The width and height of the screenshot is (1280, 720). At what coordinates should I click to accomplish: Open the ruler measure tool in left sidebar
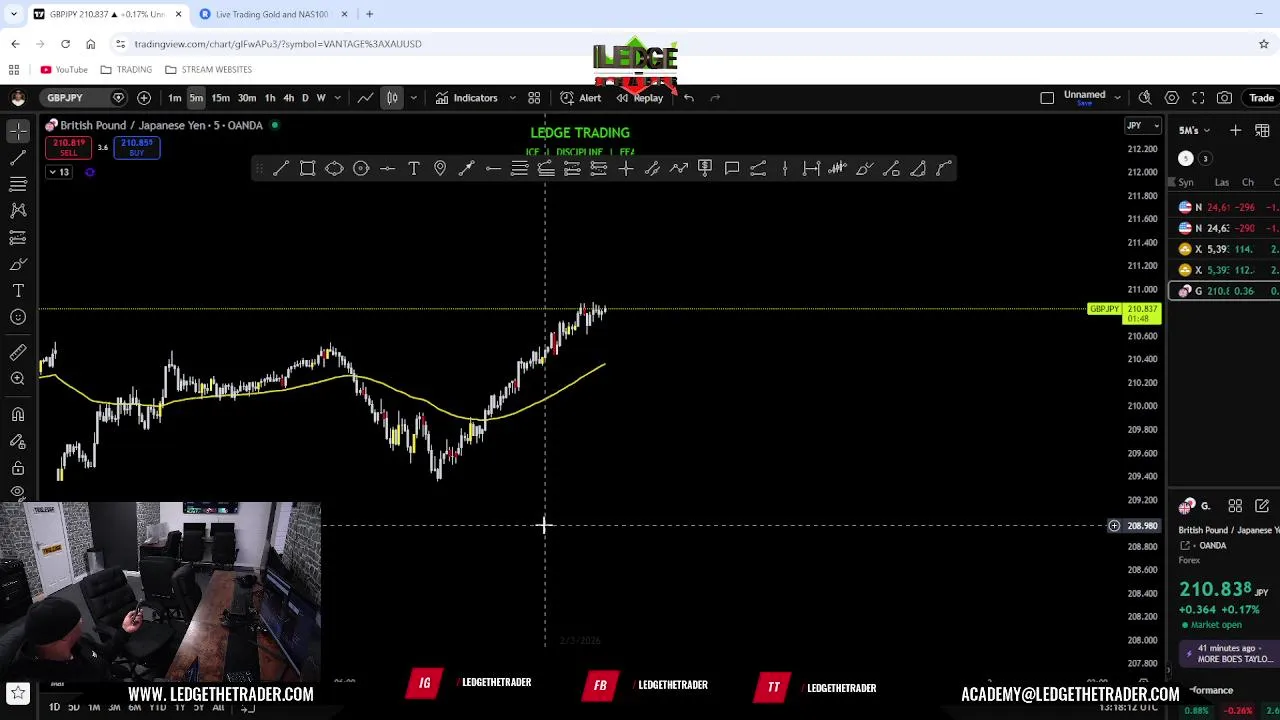click(18, 352)
